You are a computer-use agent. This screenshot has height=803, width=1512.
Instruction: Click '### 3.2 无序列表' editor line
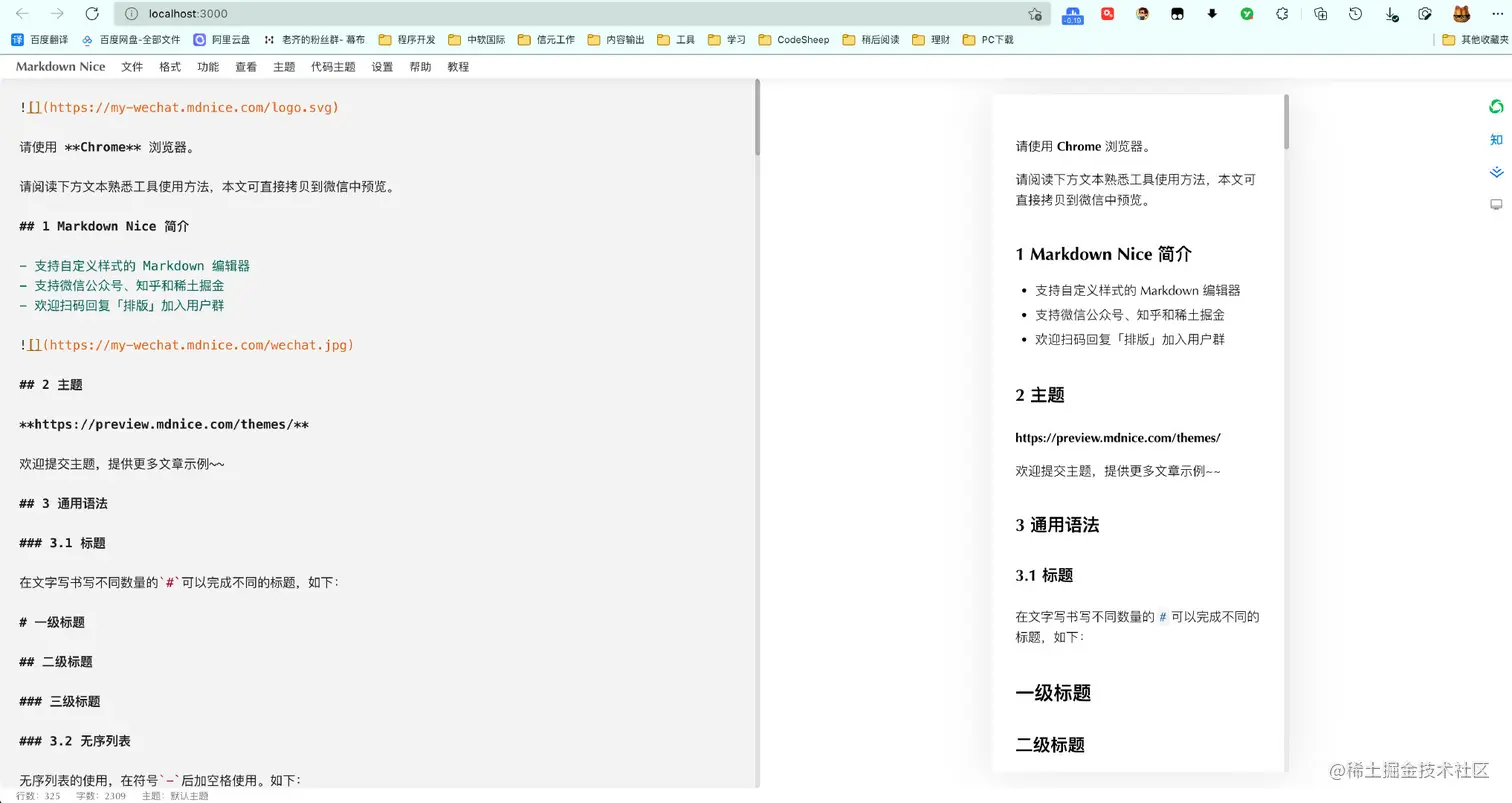coord(75,742)
